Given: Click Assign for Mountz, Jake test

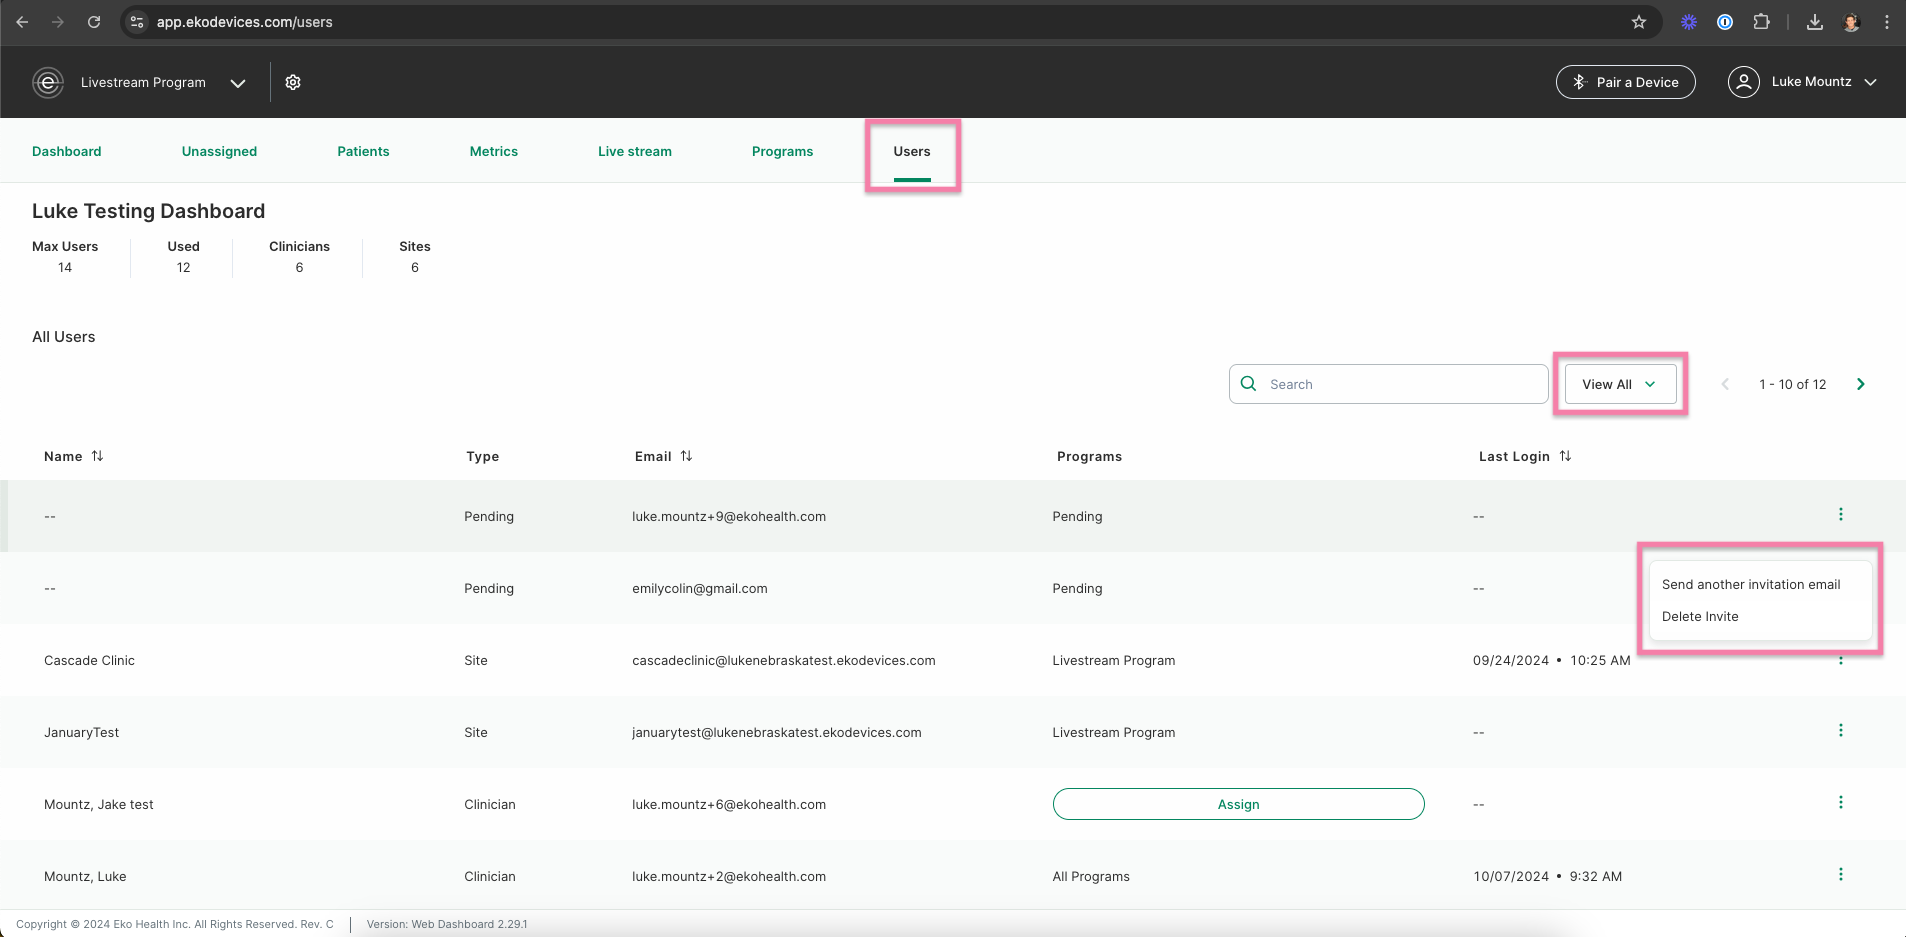Looking at the screenshot, I should 1238,804.
